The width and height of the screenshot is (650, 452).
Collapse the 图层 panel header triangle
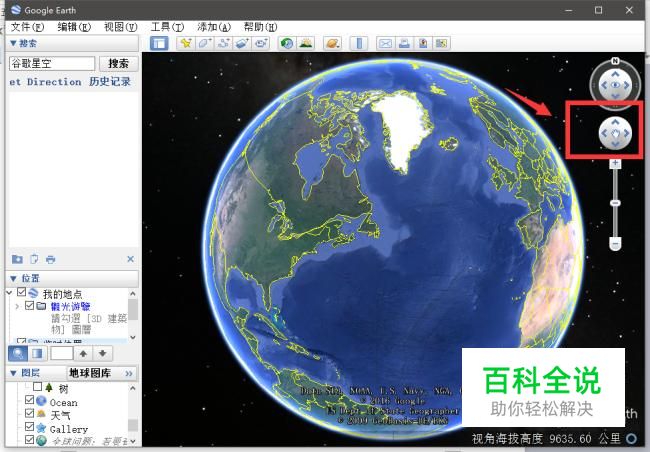click(13, 373)
